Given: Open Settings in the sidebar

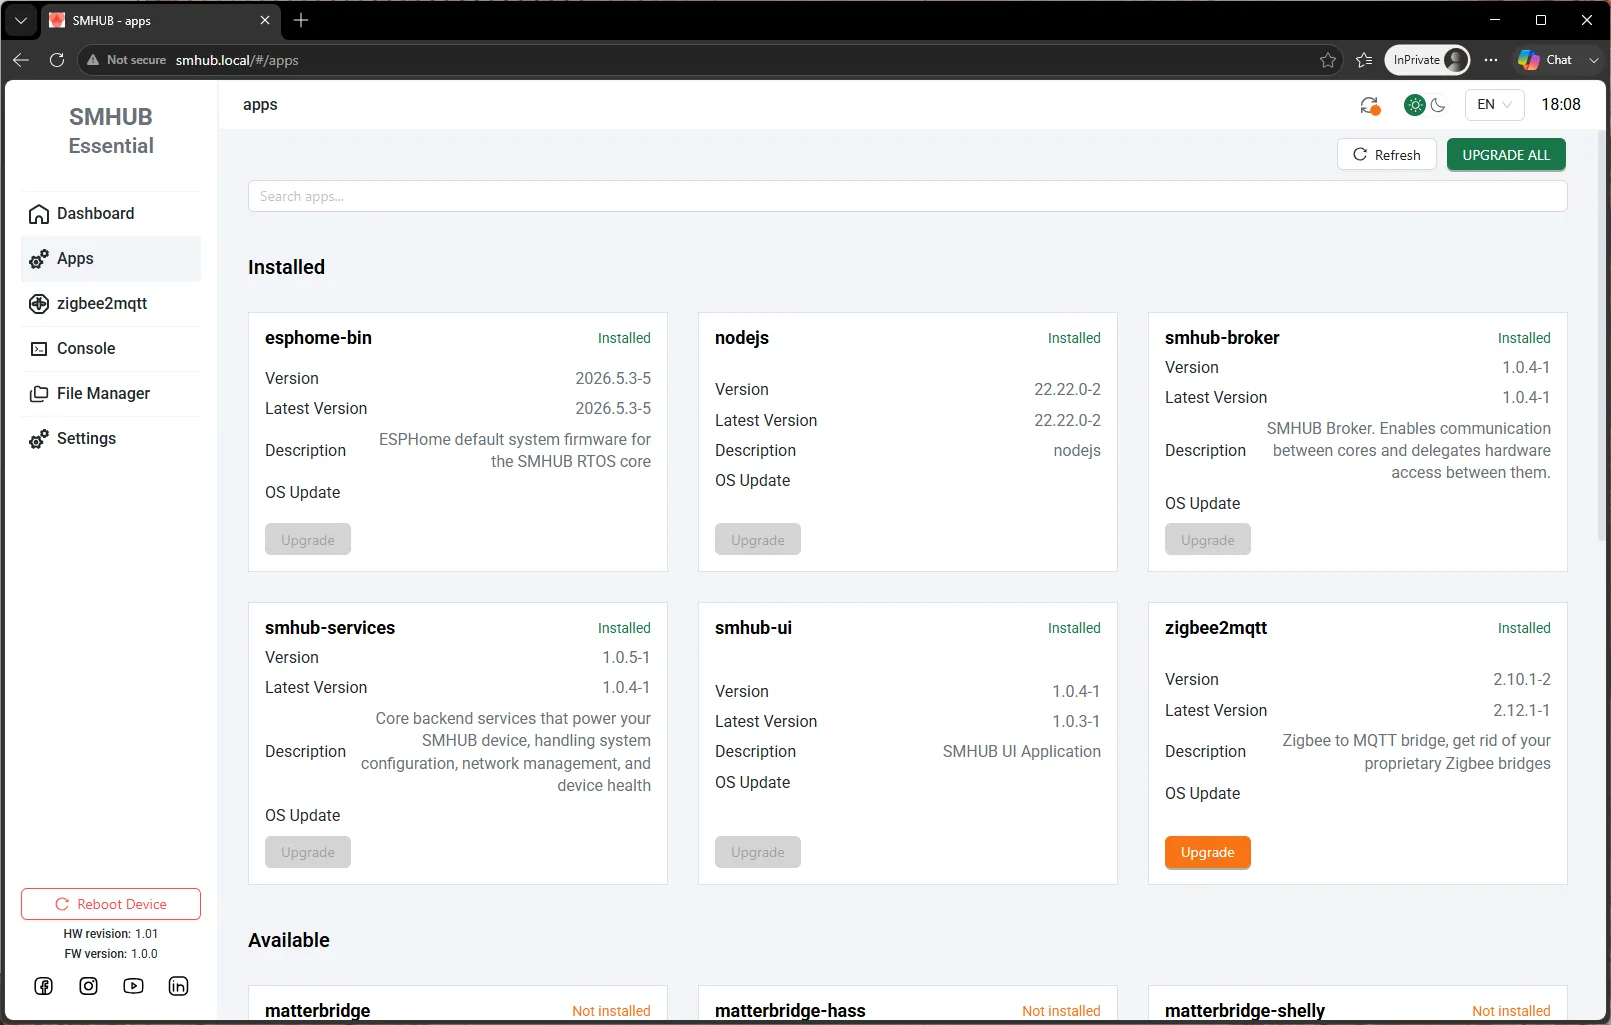Looking at the screenshot, I should point(110,439).
